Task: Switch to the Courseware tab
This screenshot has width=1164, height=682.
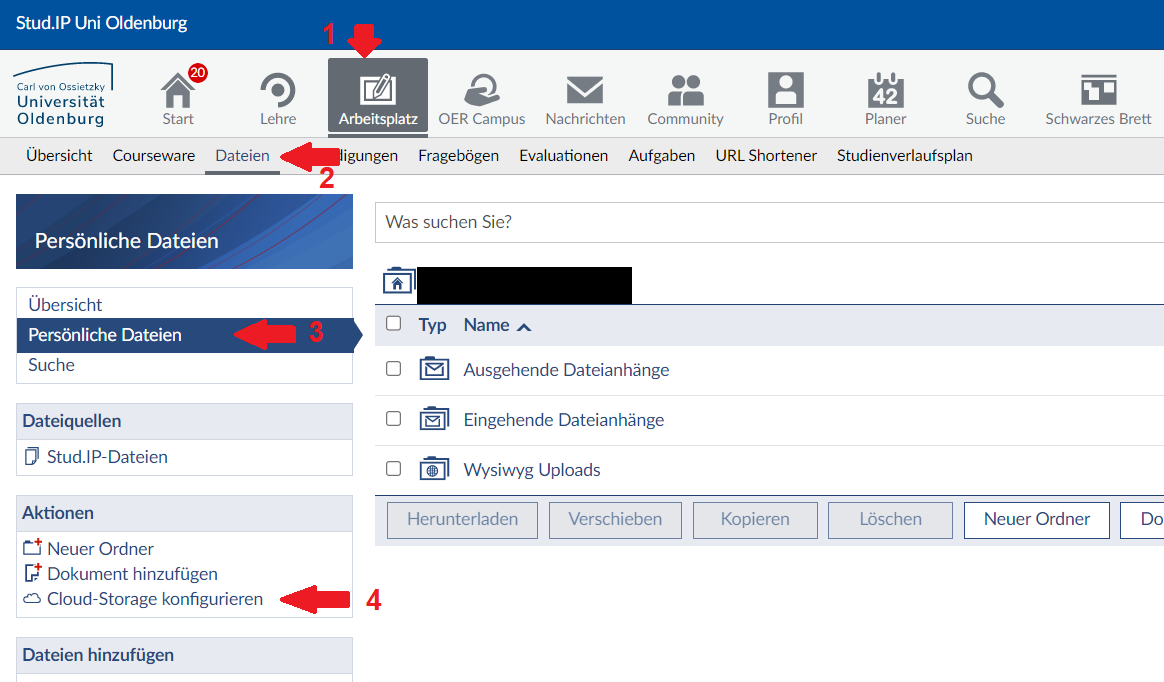Action: (x=153, y=156)
